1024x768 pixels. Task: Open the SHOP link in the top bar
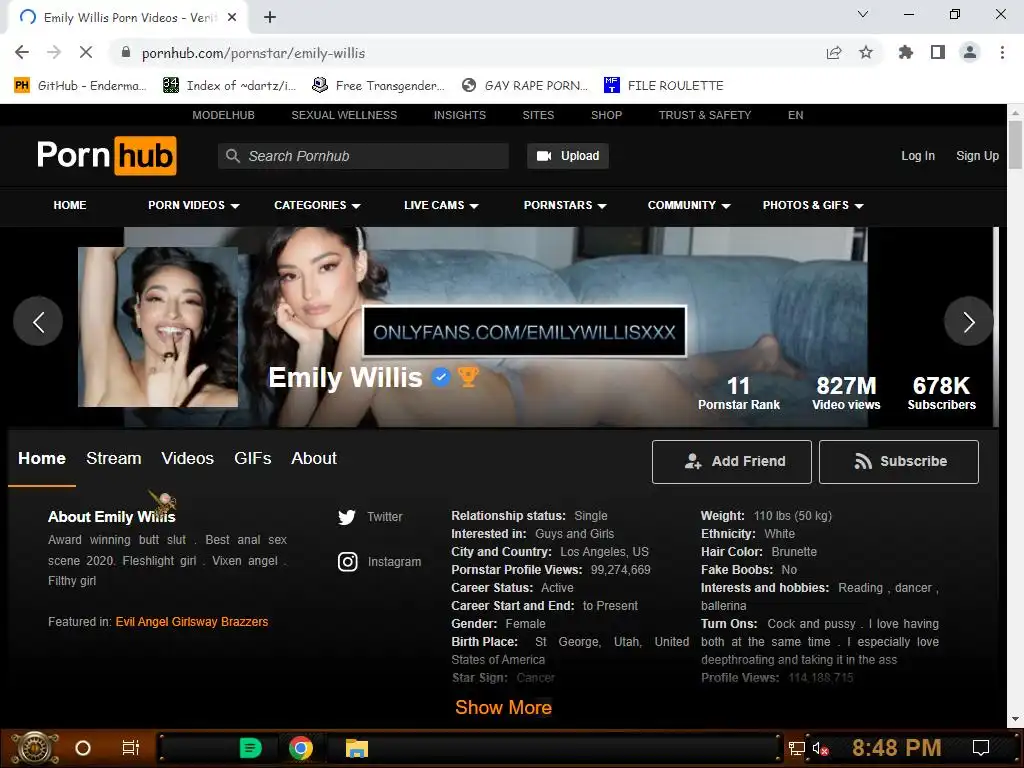607,115
